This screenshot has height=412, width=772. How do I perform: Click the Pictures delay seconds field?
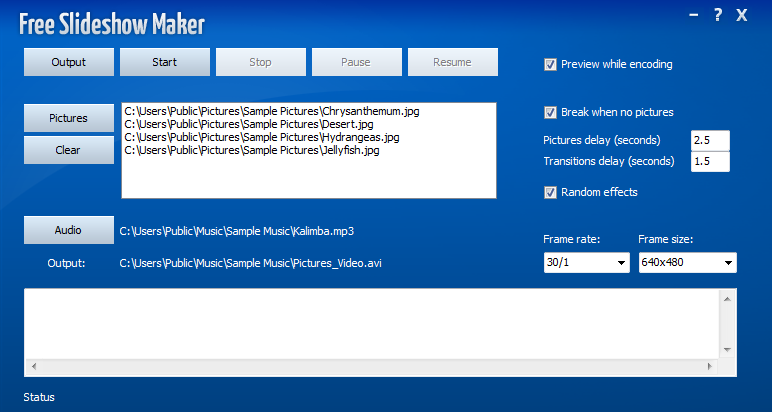click(x=710, y=140)
